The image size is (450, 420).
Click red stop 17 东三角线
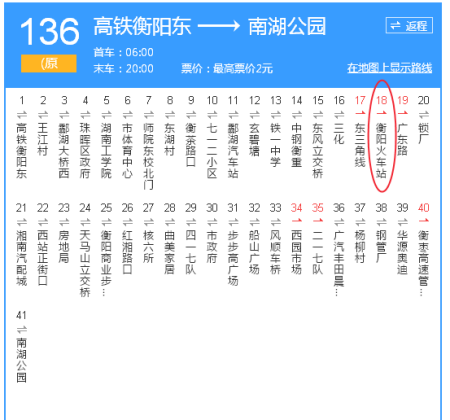(x=360, y=145)
